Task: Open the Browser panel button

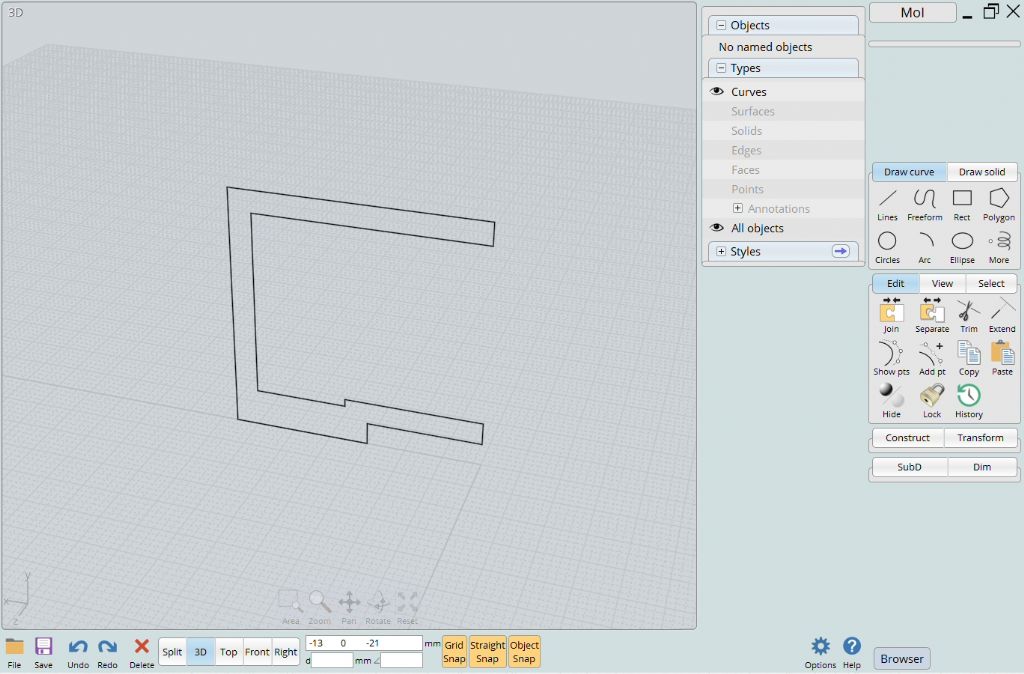Action: tap(902, 659)
